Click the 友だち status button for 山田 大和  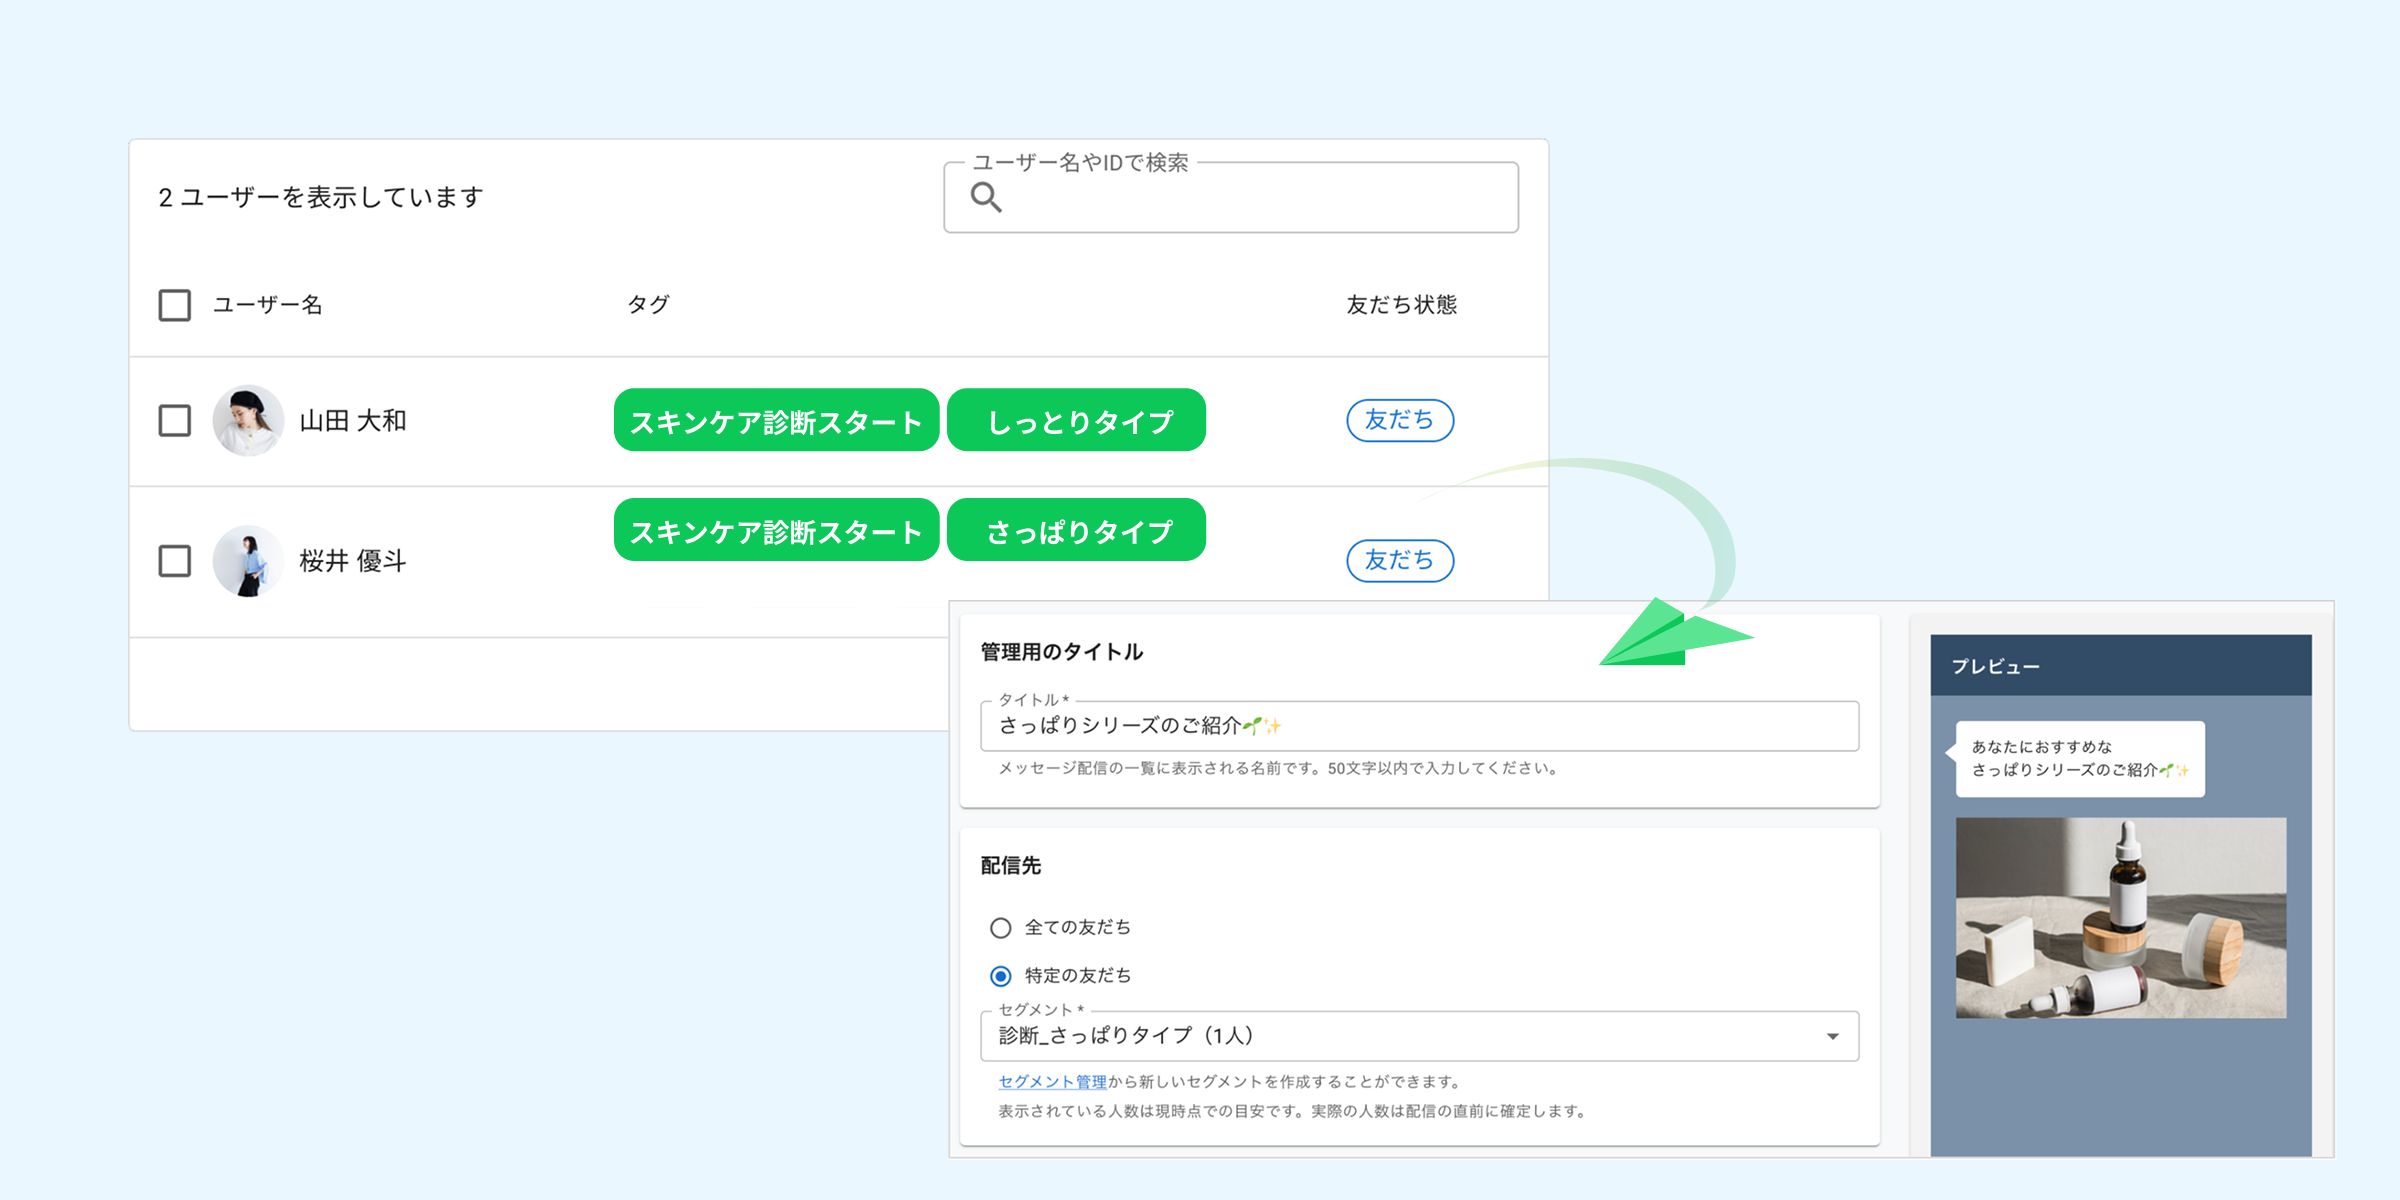pyautogui.click(x=1400, y=421)
